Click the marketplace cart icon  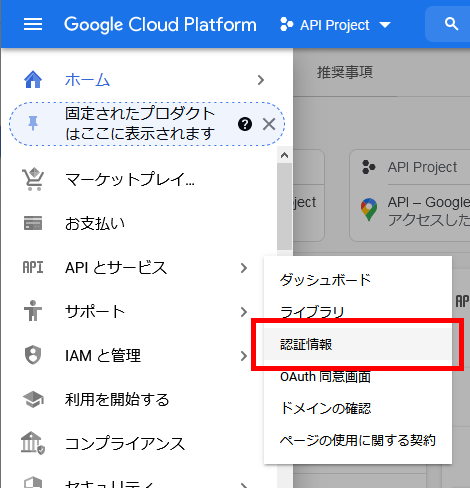tap(33, 179)
